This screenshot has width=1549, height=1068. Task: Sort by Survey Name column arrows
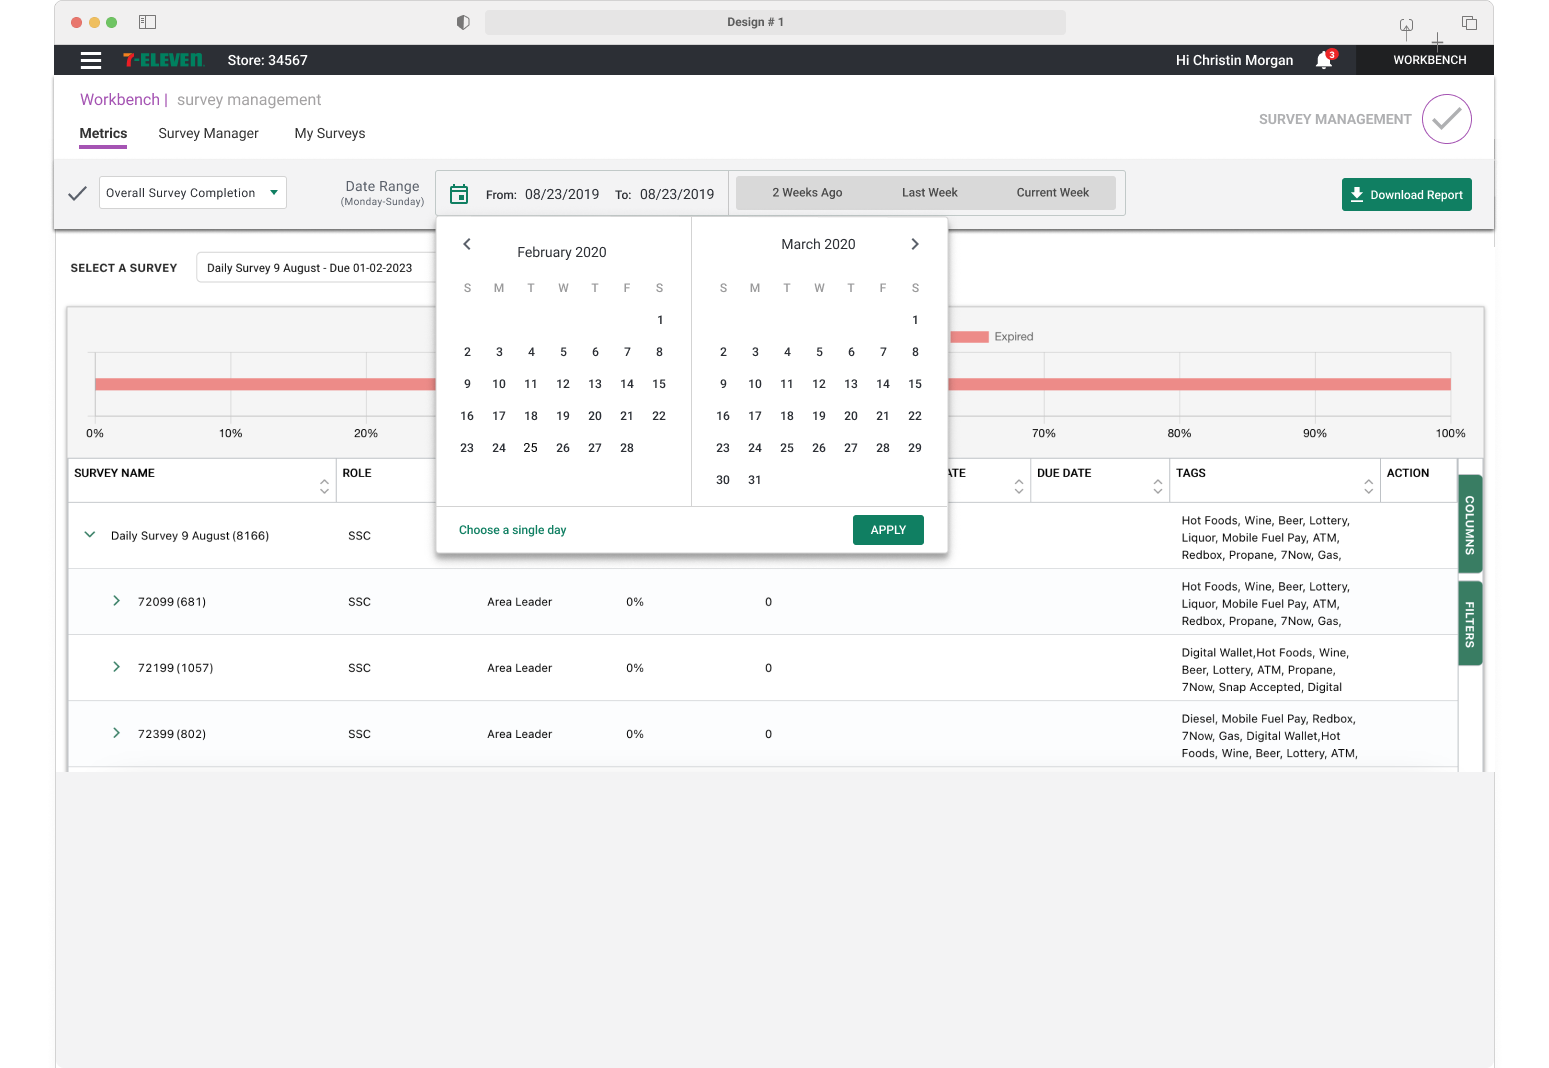point(324,486)
